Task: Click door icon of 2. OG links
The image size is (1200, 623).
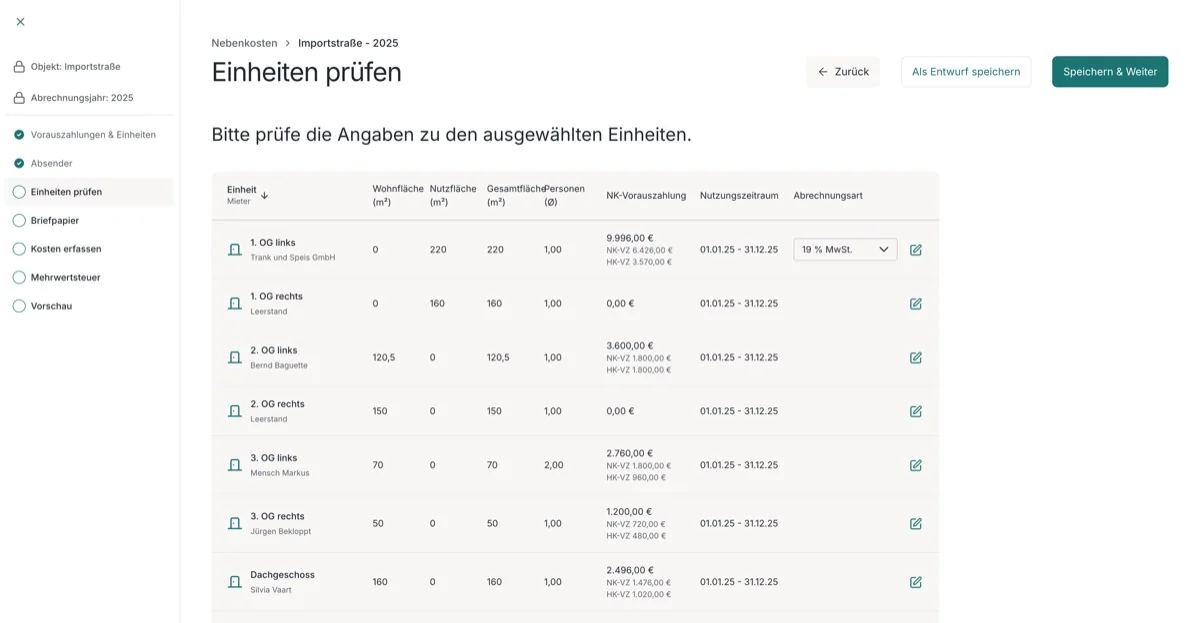Action: coord(235,358)
